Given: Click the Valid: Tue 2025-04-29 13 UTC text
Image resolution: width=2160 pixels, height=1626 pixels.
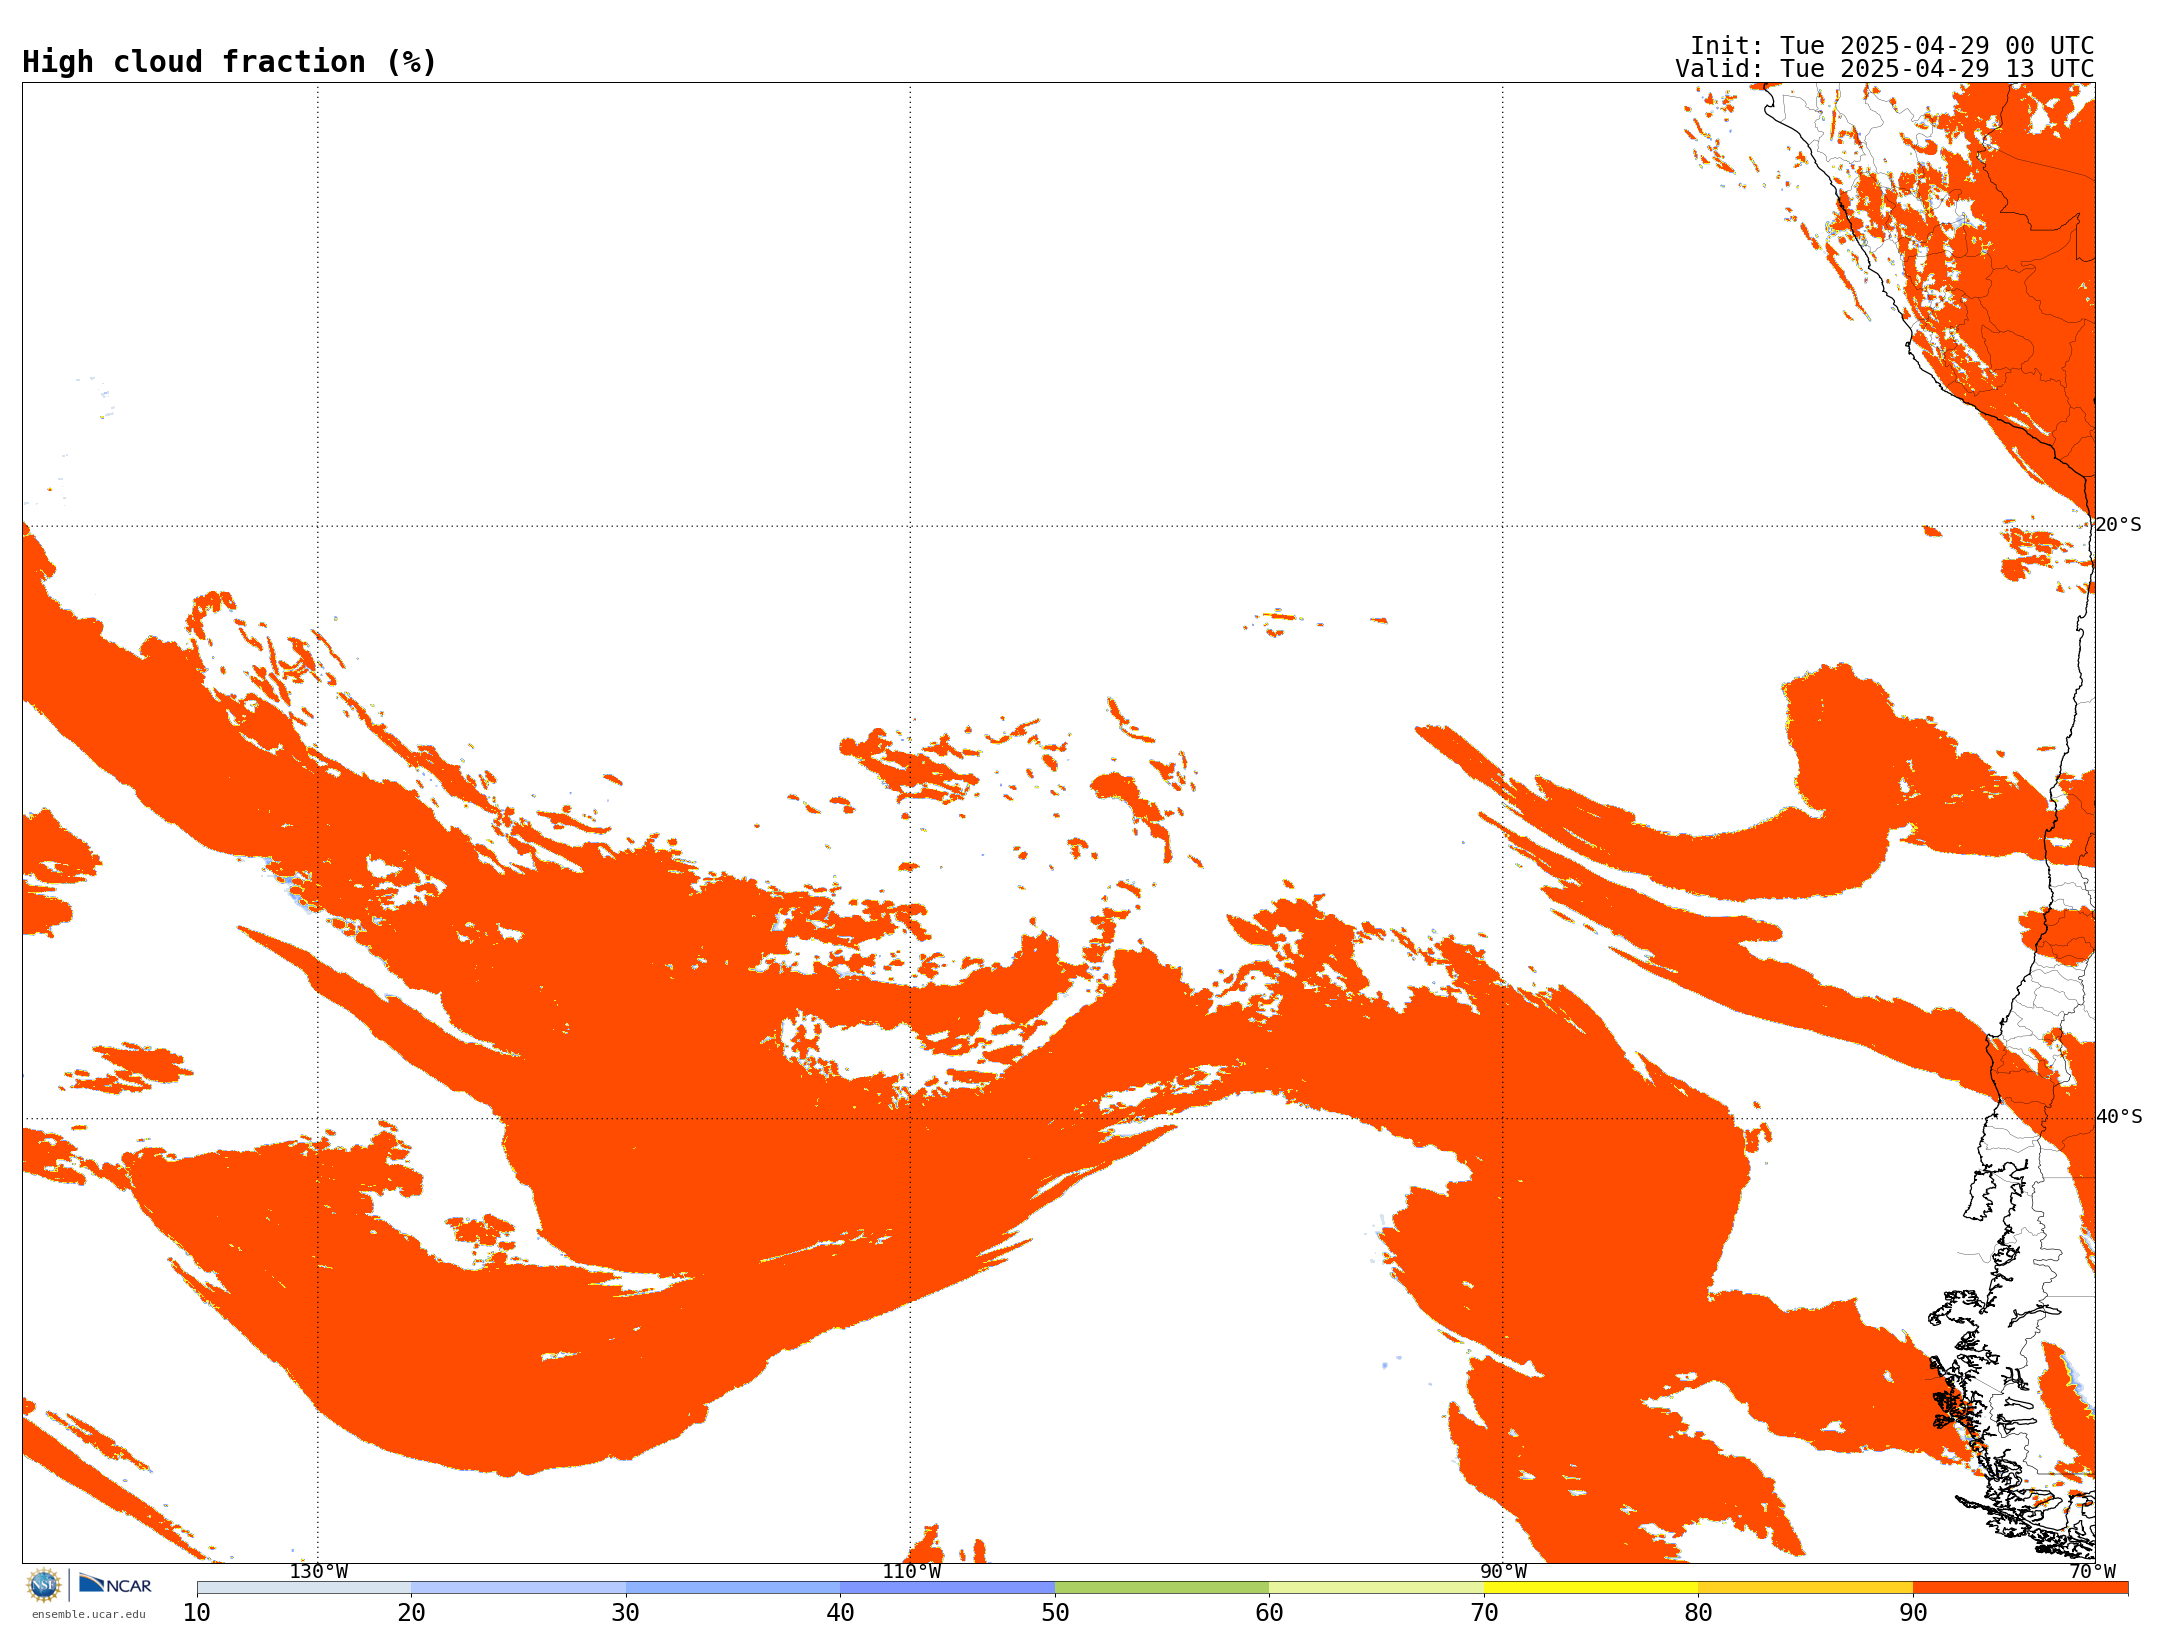Looking at the screenshot, I should click(x=1885, y=69).
